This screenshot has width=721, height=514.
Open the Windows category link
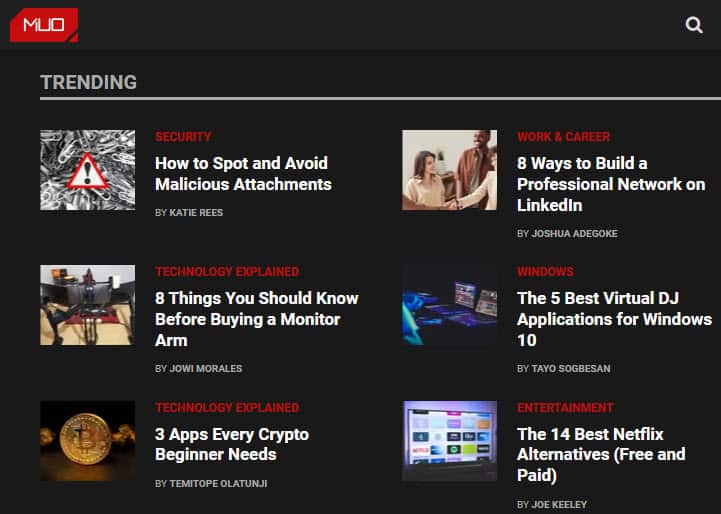(545, 272)
